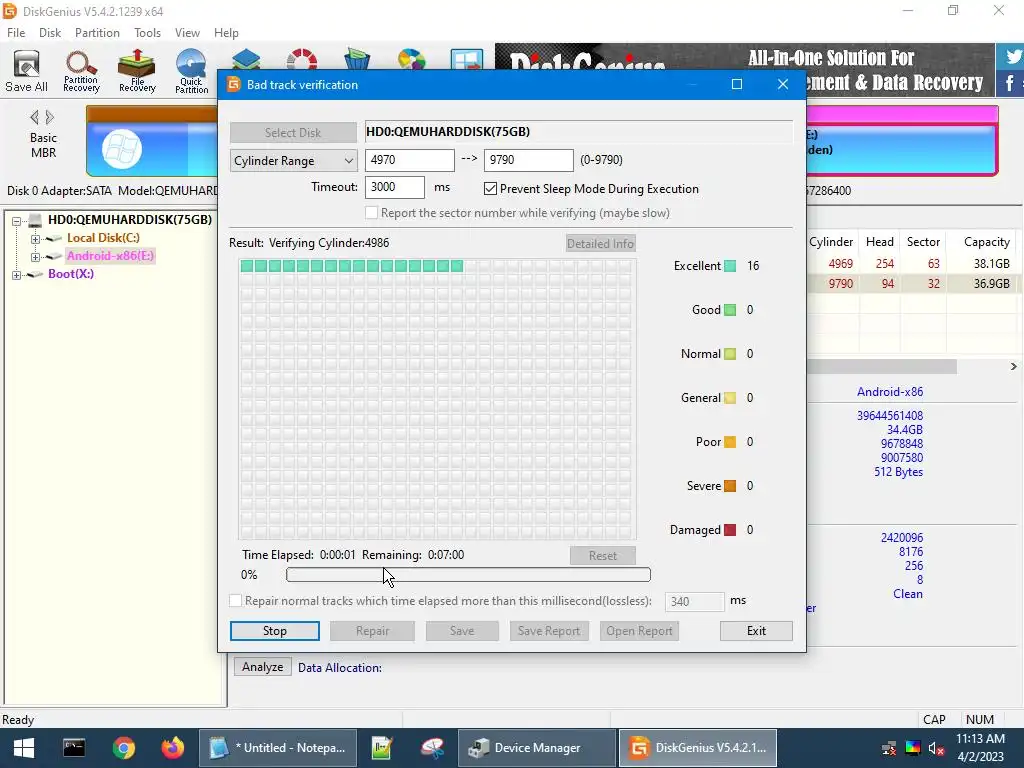Open Command Prompt from the taskbar
The height and width of the screenshot is (768, 1024).
pos(74,748)
